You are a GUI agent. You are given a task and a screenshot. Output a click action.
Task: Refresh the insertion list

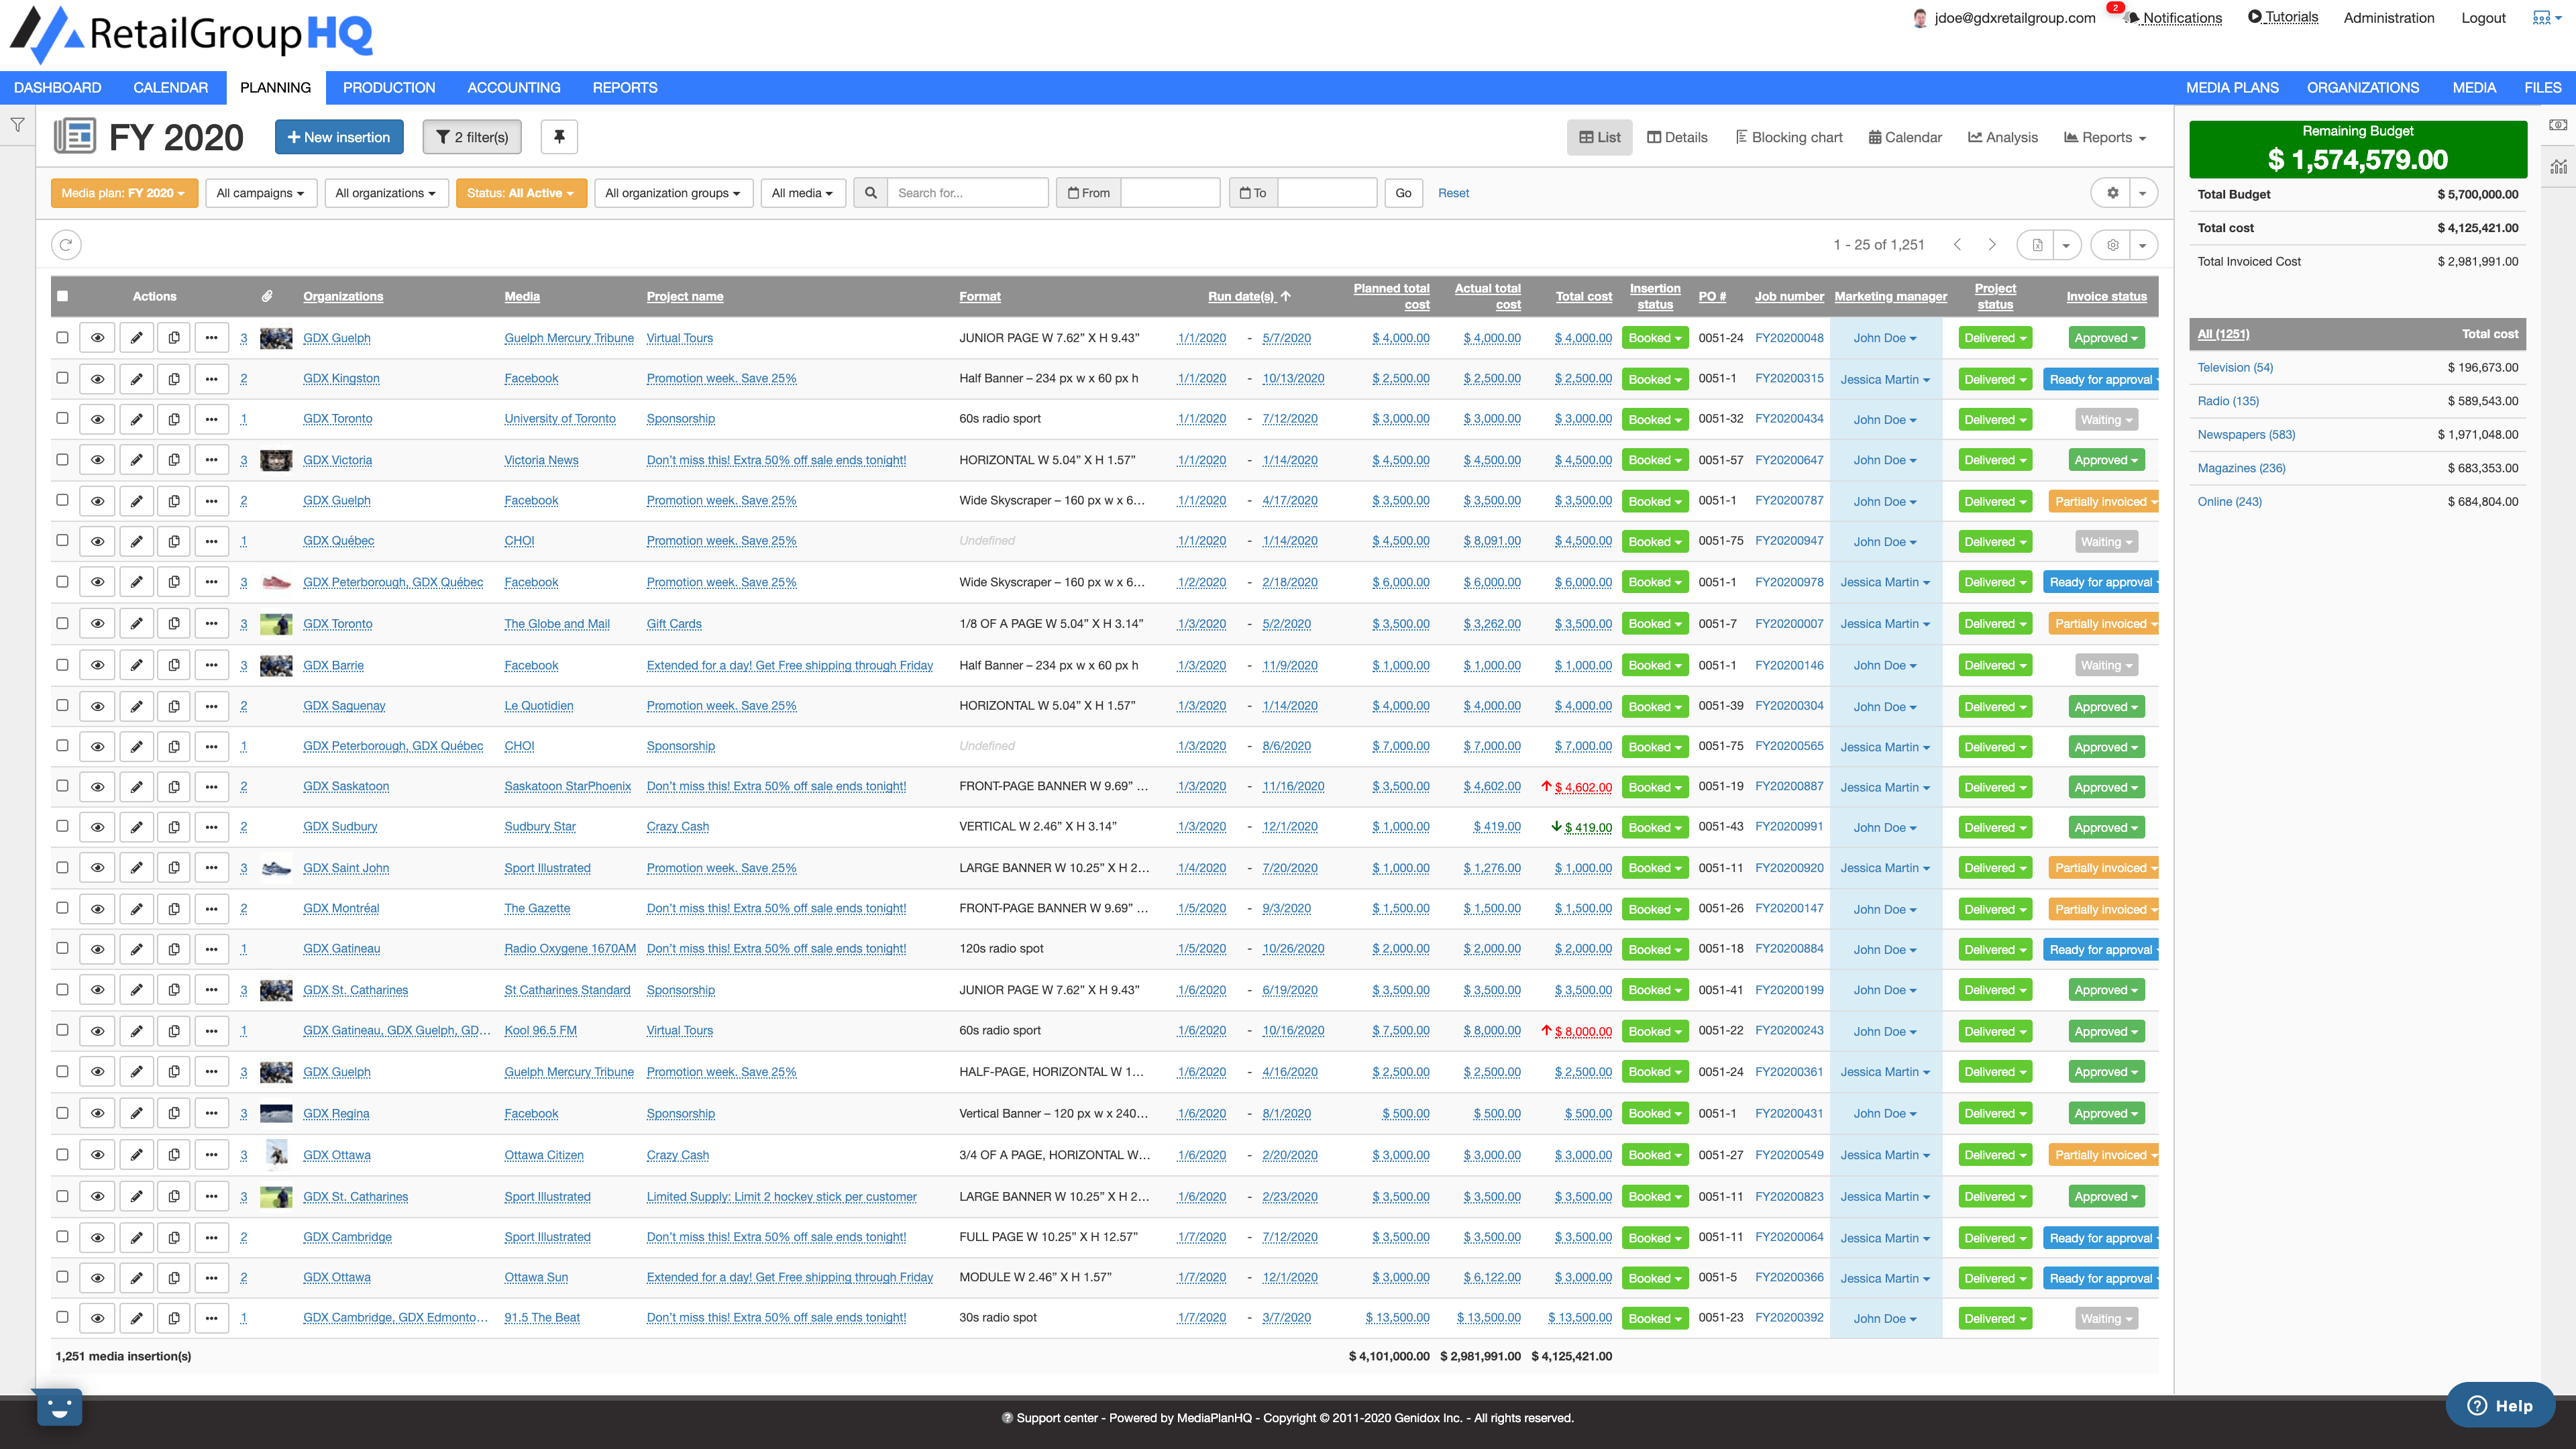[x=66, y=244]
